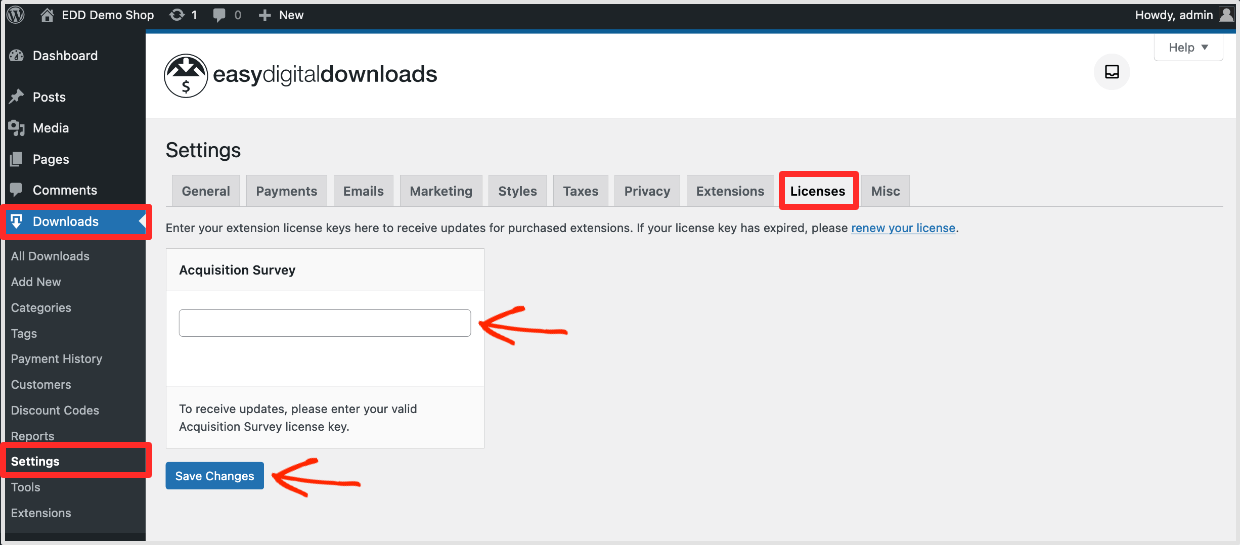Open the Howdy, admin account menu
The image size is (1240, 545).
[1184, 15]
